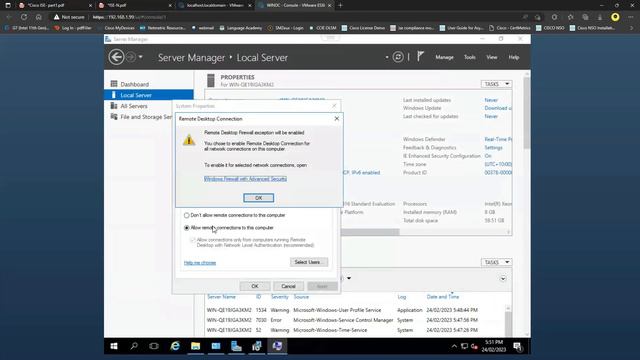Click the vertical scrollbar of Server Manager
The width and height of the screenshot is (640, 360).
527,112
